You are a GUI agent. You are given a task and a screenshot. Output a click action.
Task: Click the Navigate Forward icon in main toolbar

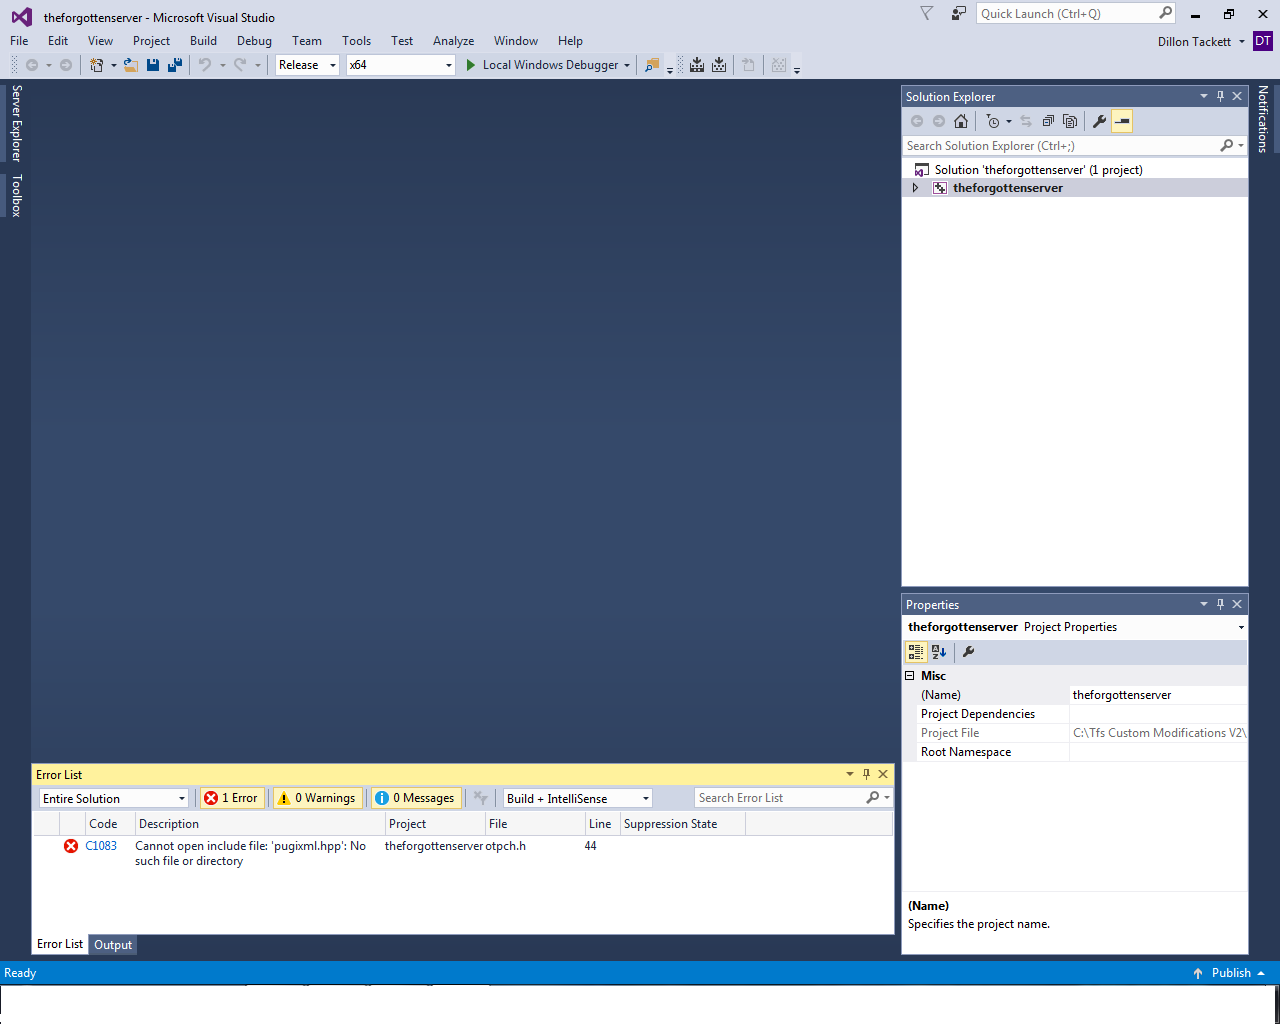(66, 65)
